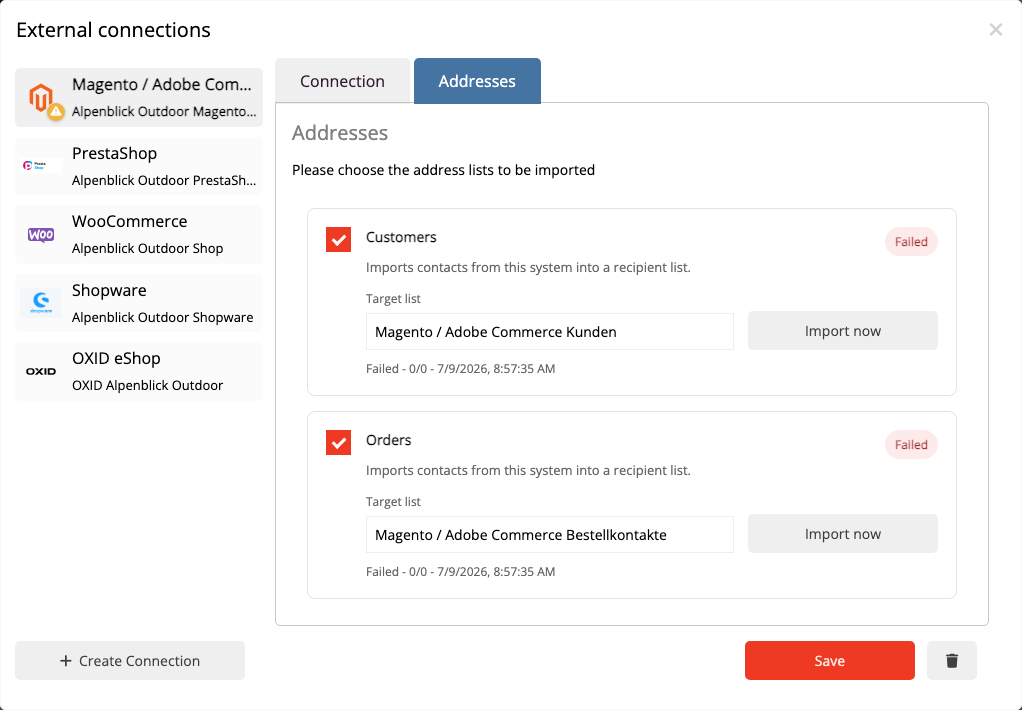Viewport: 1022px width, 710px height.
Task: Open the OXID eShop connection entry
Action: [139, 371]
